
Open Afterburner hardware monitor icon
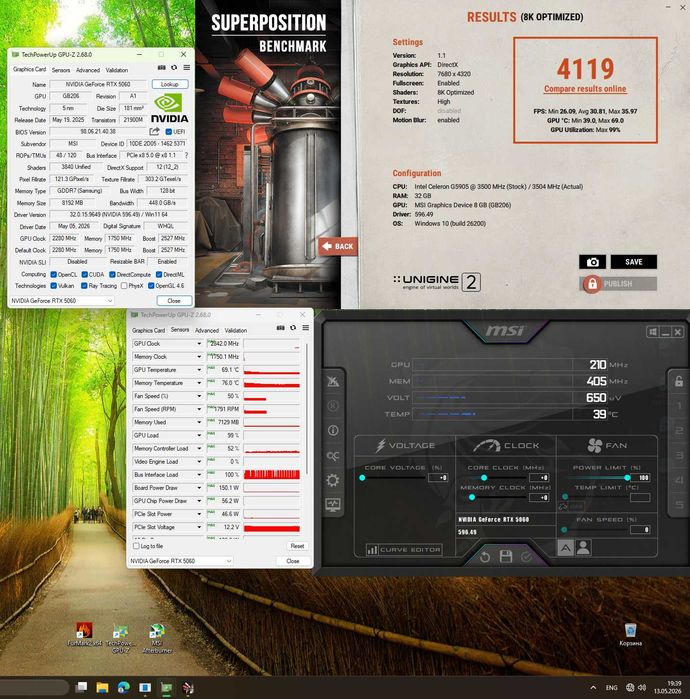coord(333,505)
